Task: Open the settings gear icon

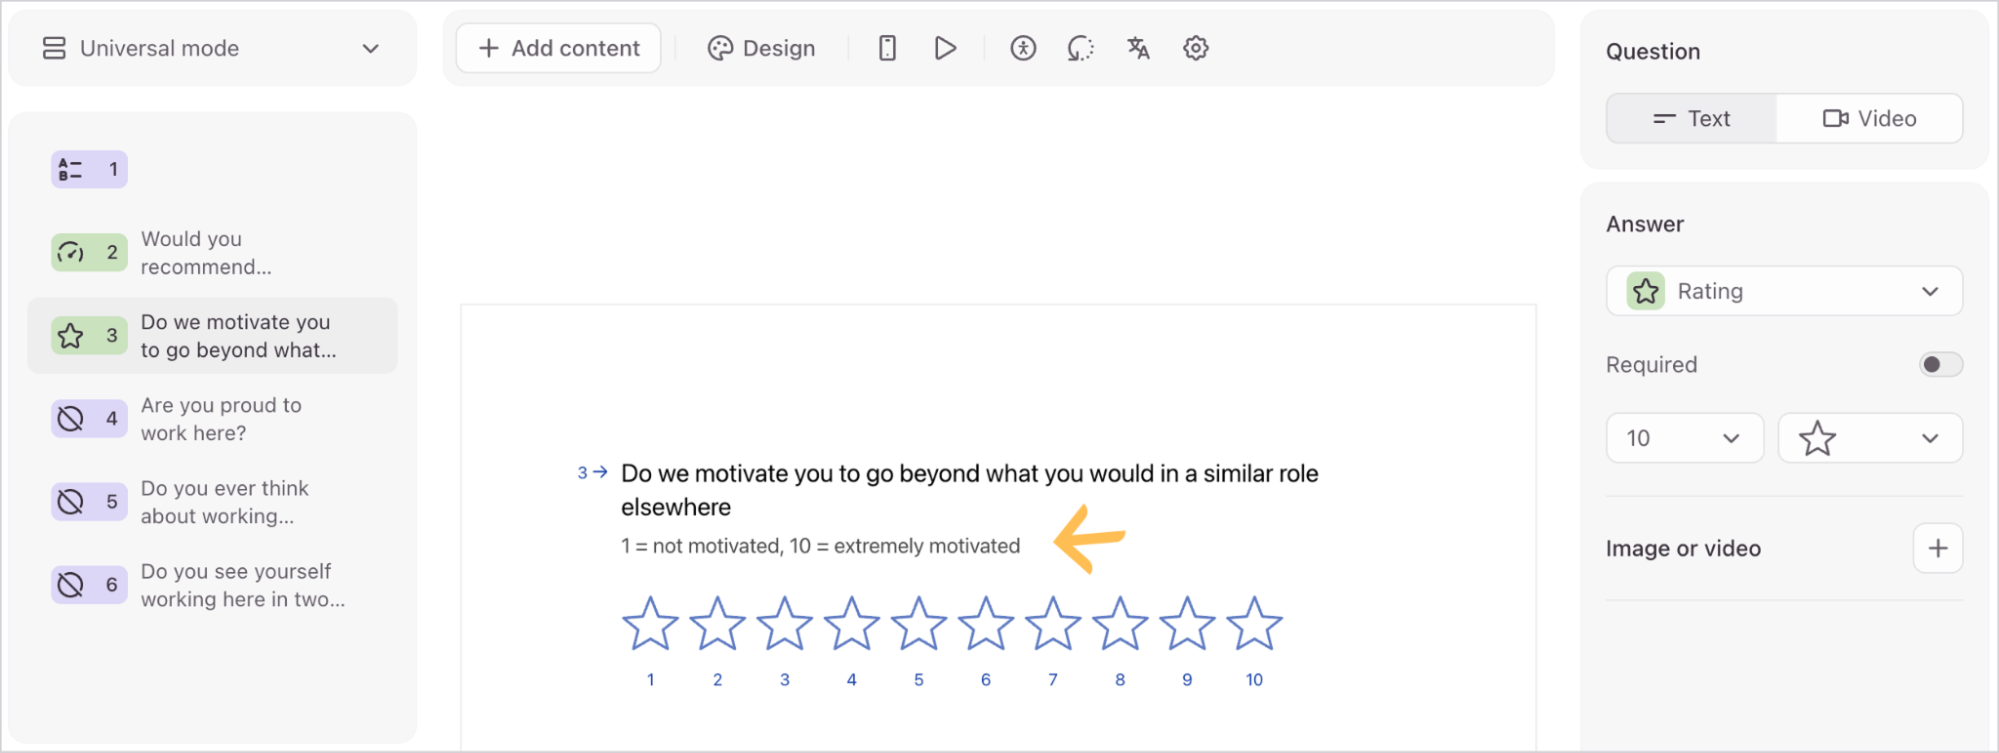Action: tap(1196, 48)
